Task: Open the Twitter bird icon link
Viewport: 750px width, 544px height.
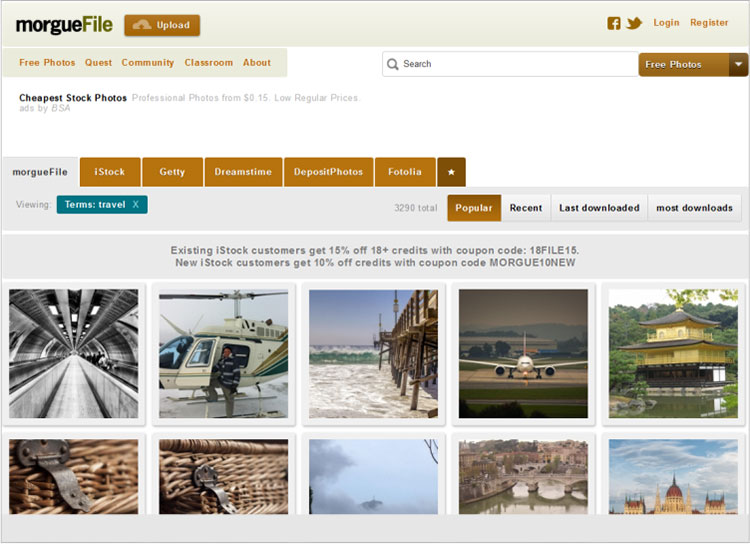Action: [x=634, y=23]
